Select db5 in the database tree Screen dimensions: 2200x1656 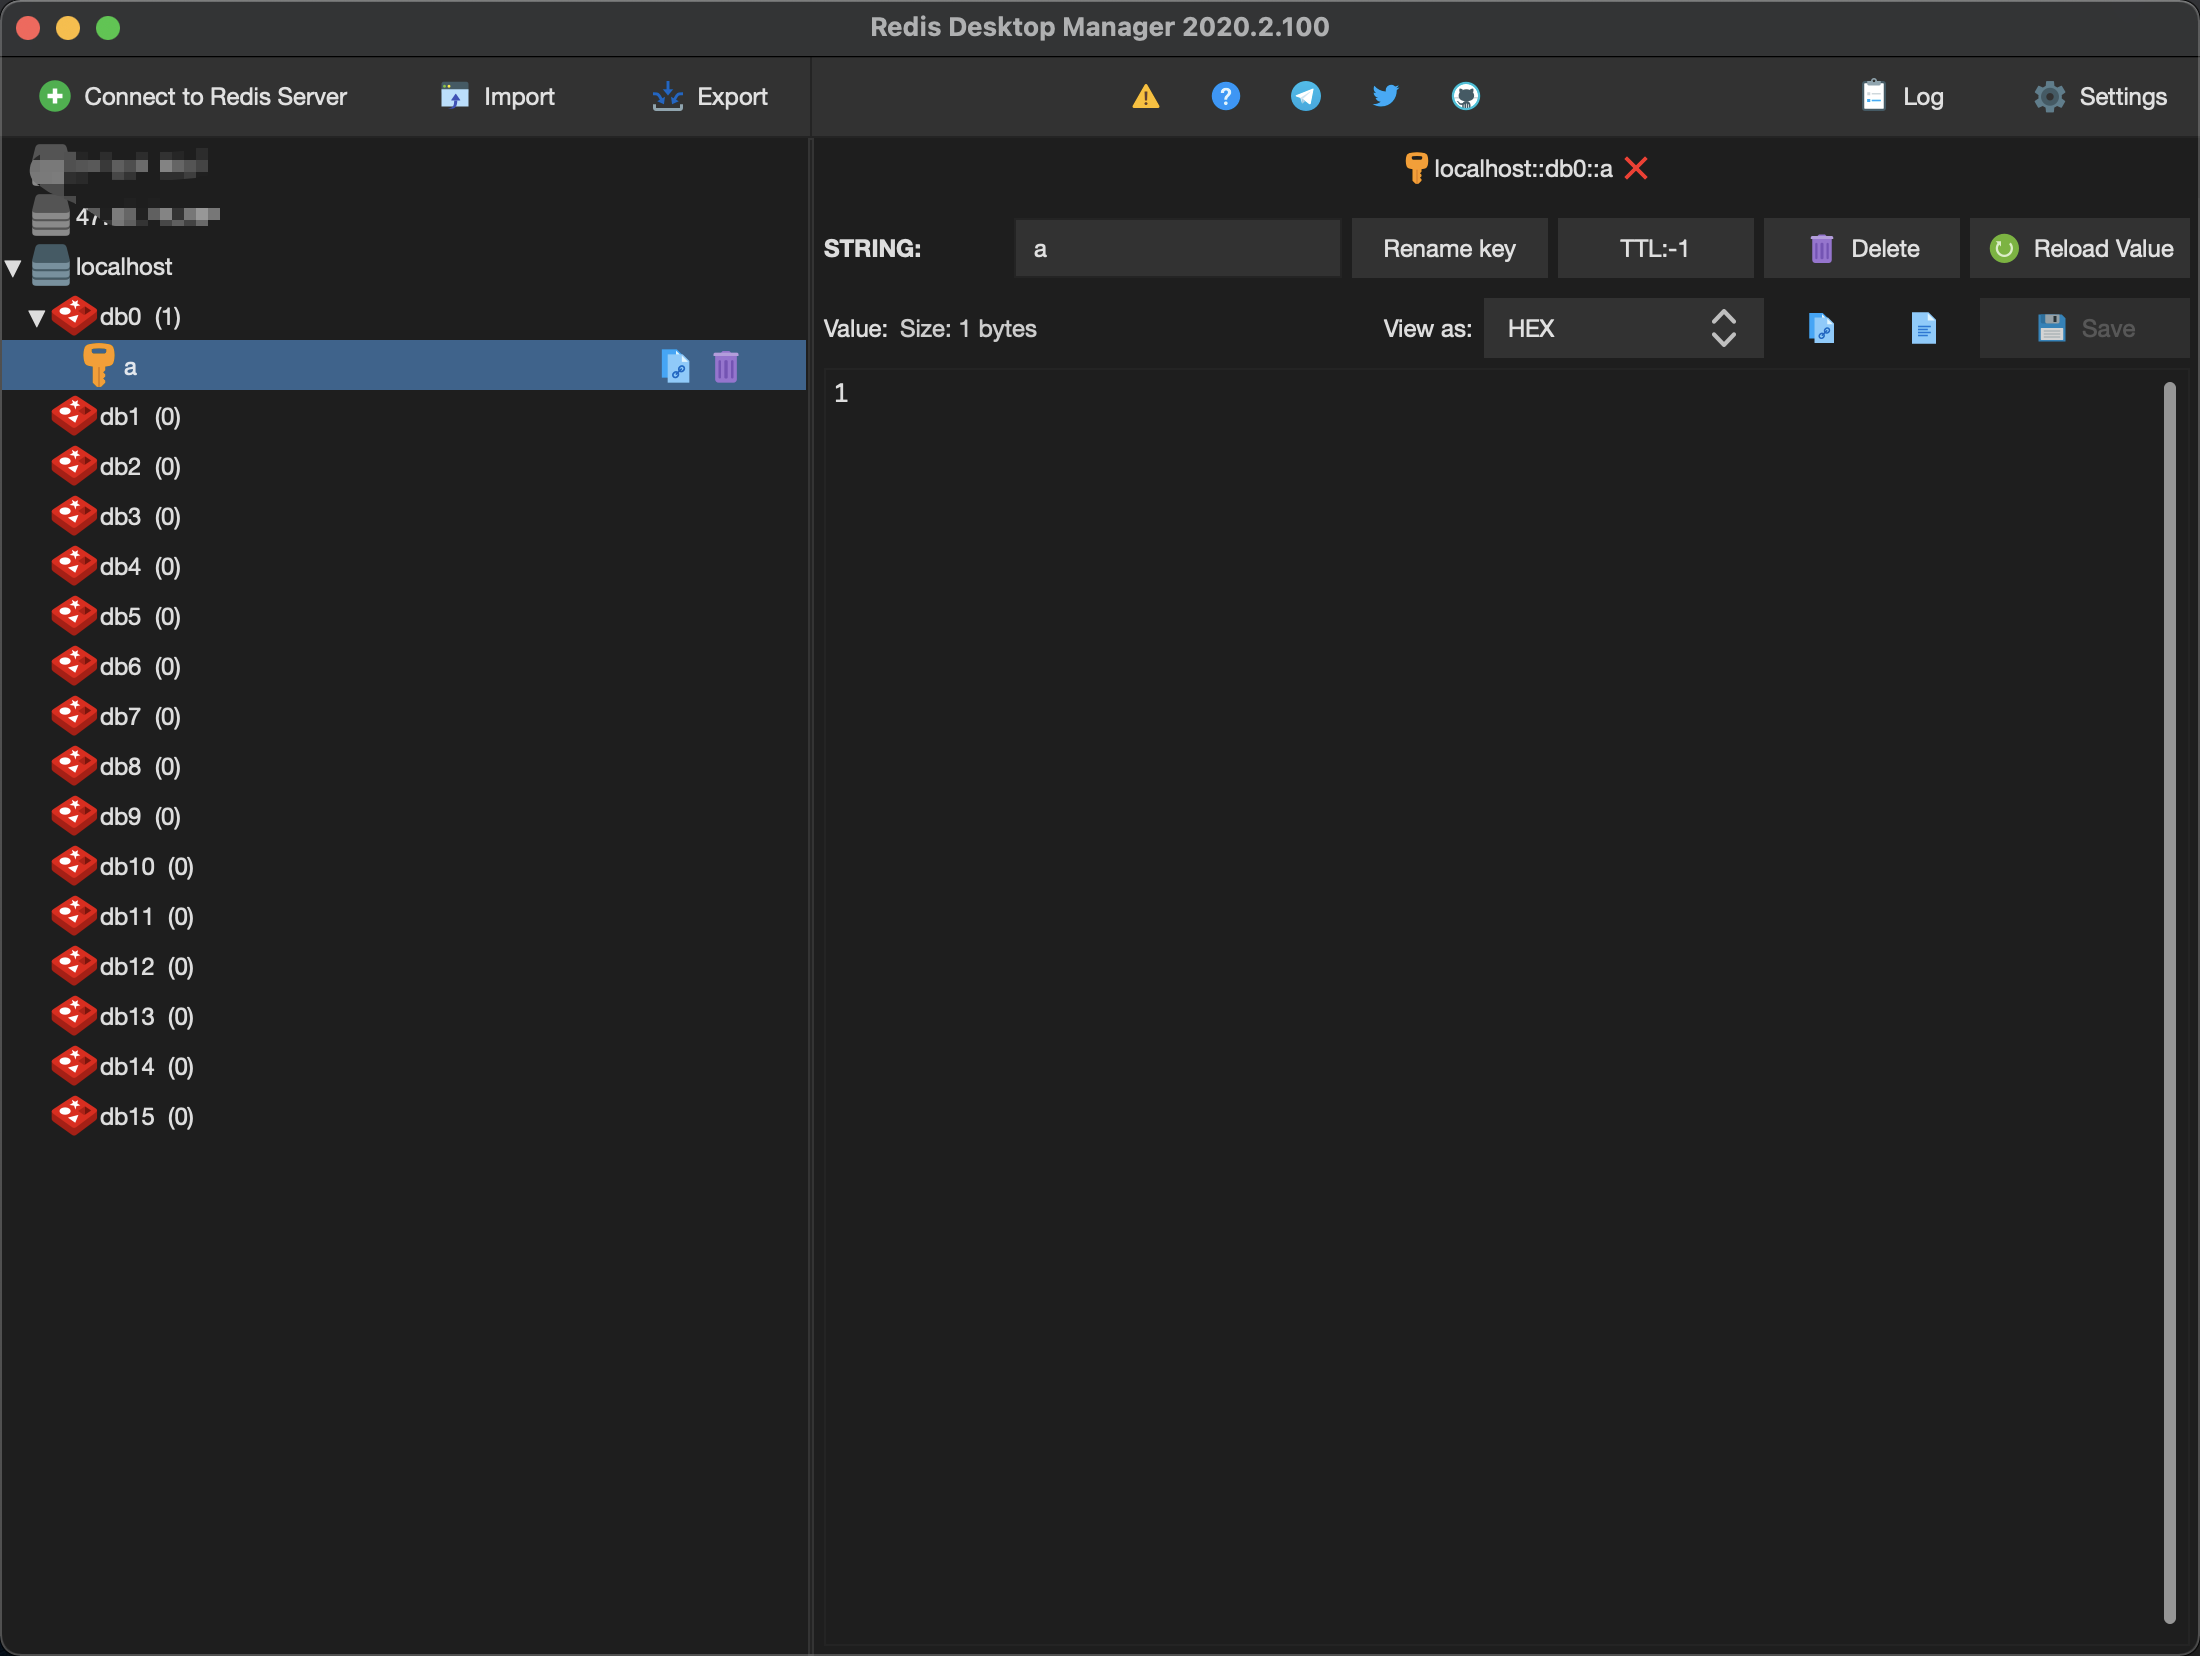tap(120, 617)
